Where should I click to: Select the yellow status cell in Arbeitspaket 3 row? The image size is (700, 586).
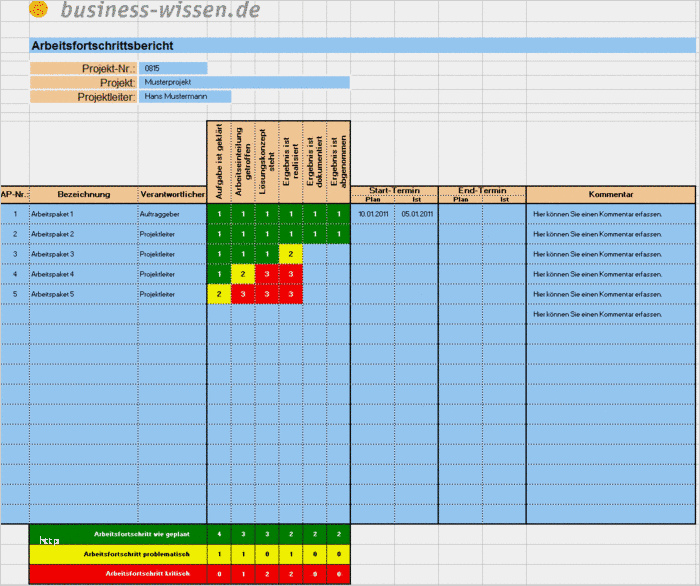click(291, 254)
